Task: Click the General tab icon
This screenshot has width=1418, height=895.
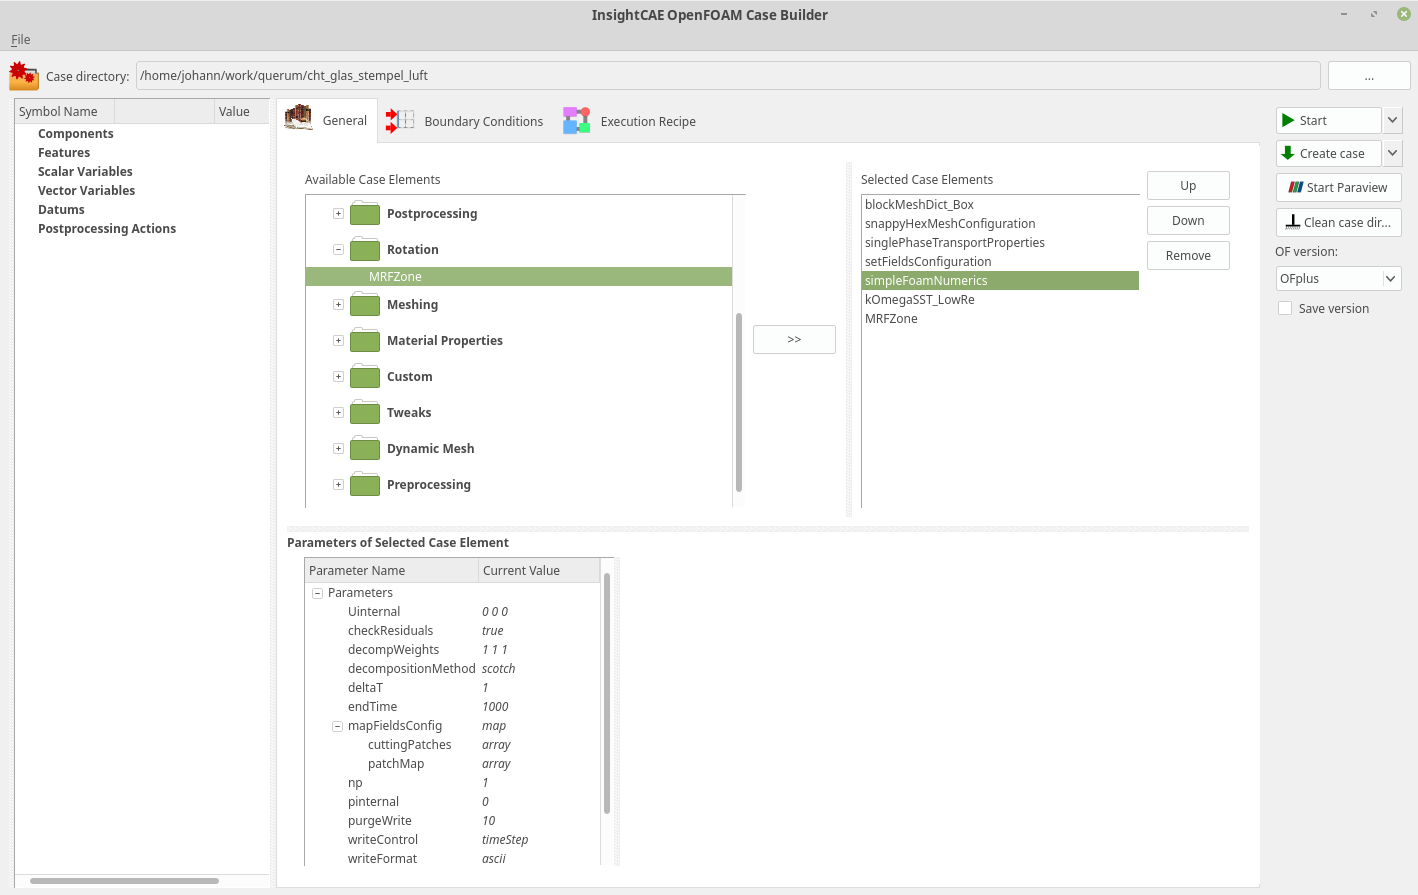Action: click(299, 119)
